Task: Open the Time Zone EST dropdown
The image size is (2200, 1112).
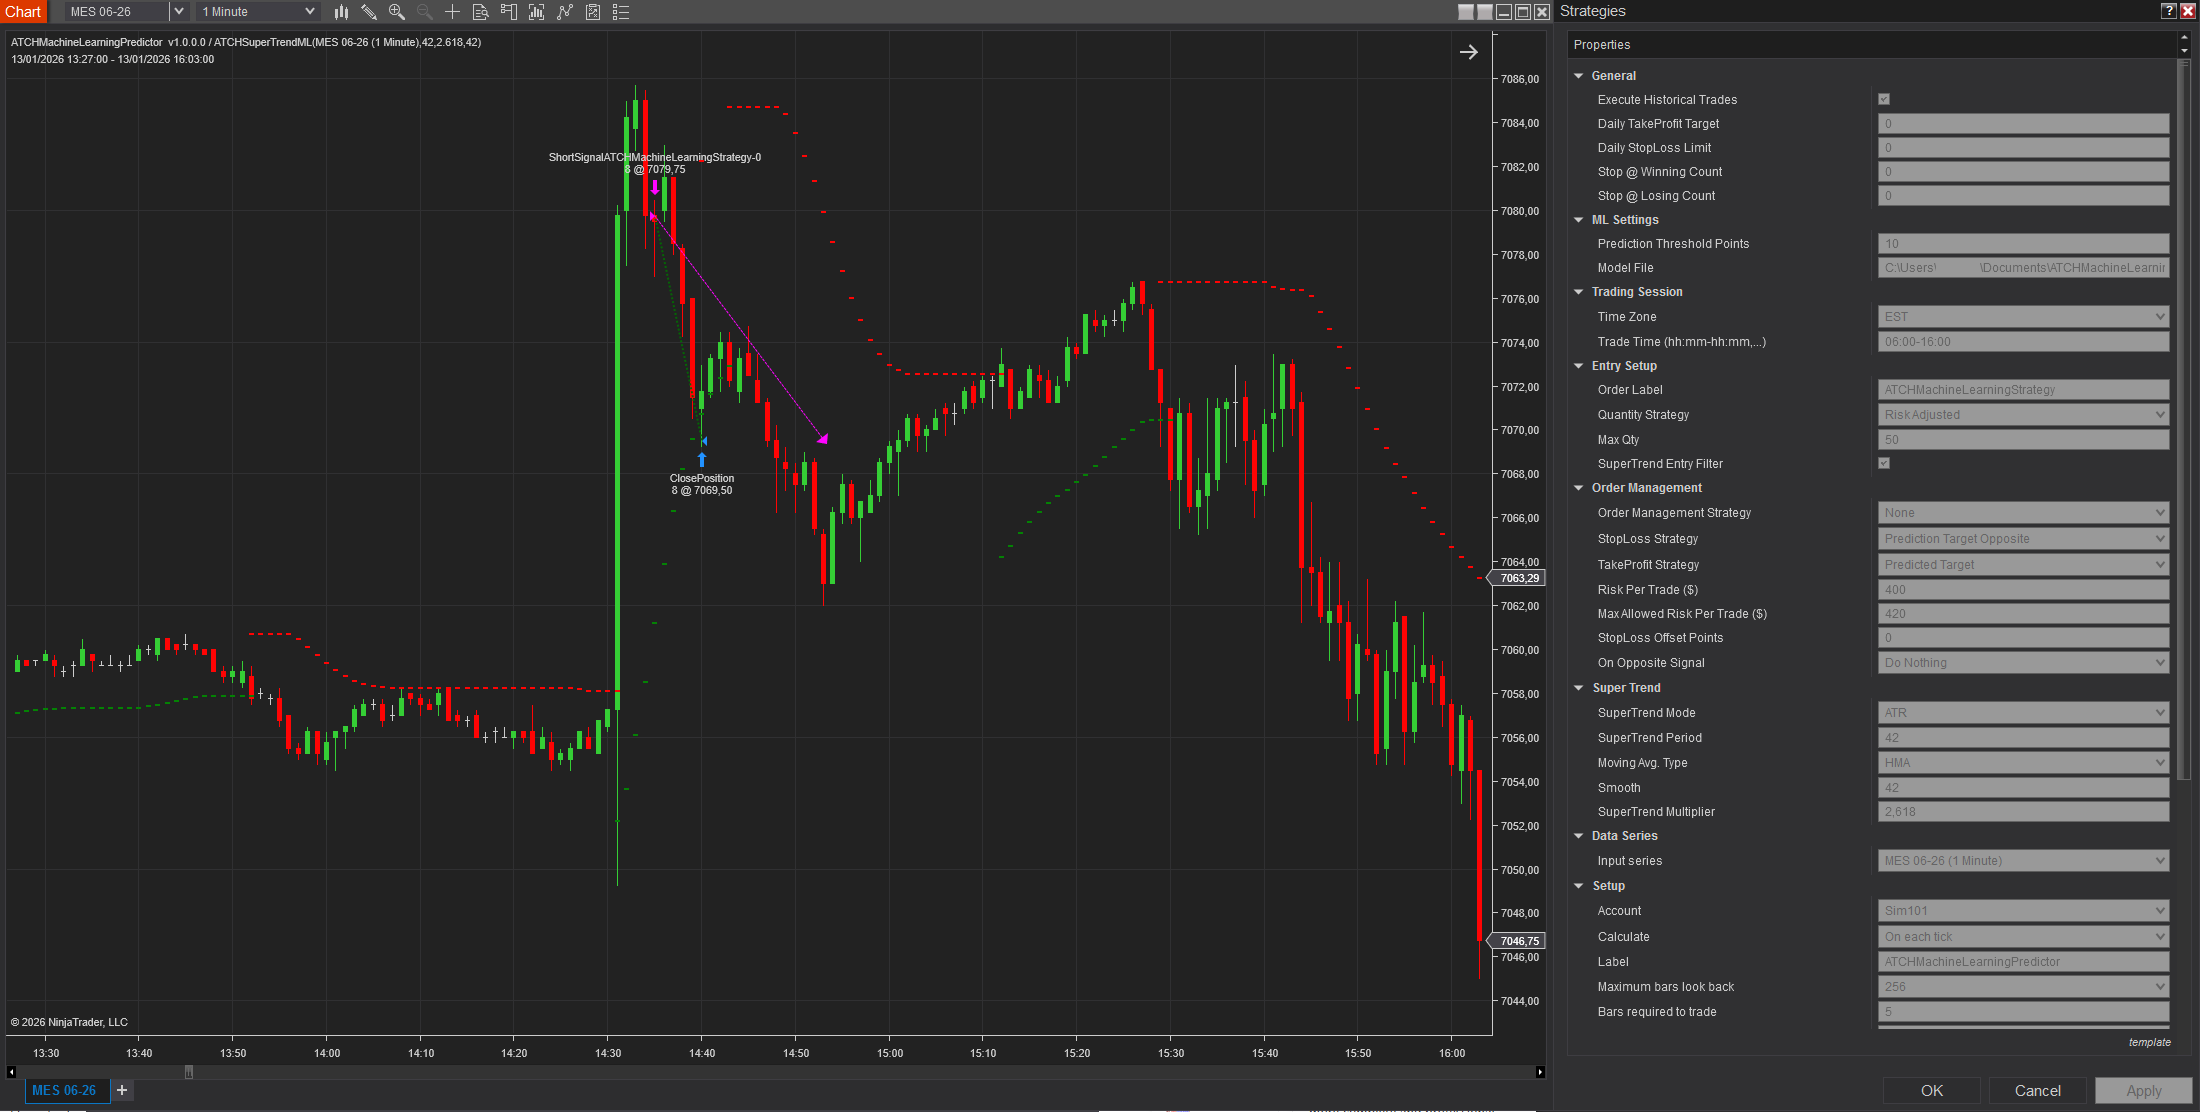Action: coord(2023,317)
